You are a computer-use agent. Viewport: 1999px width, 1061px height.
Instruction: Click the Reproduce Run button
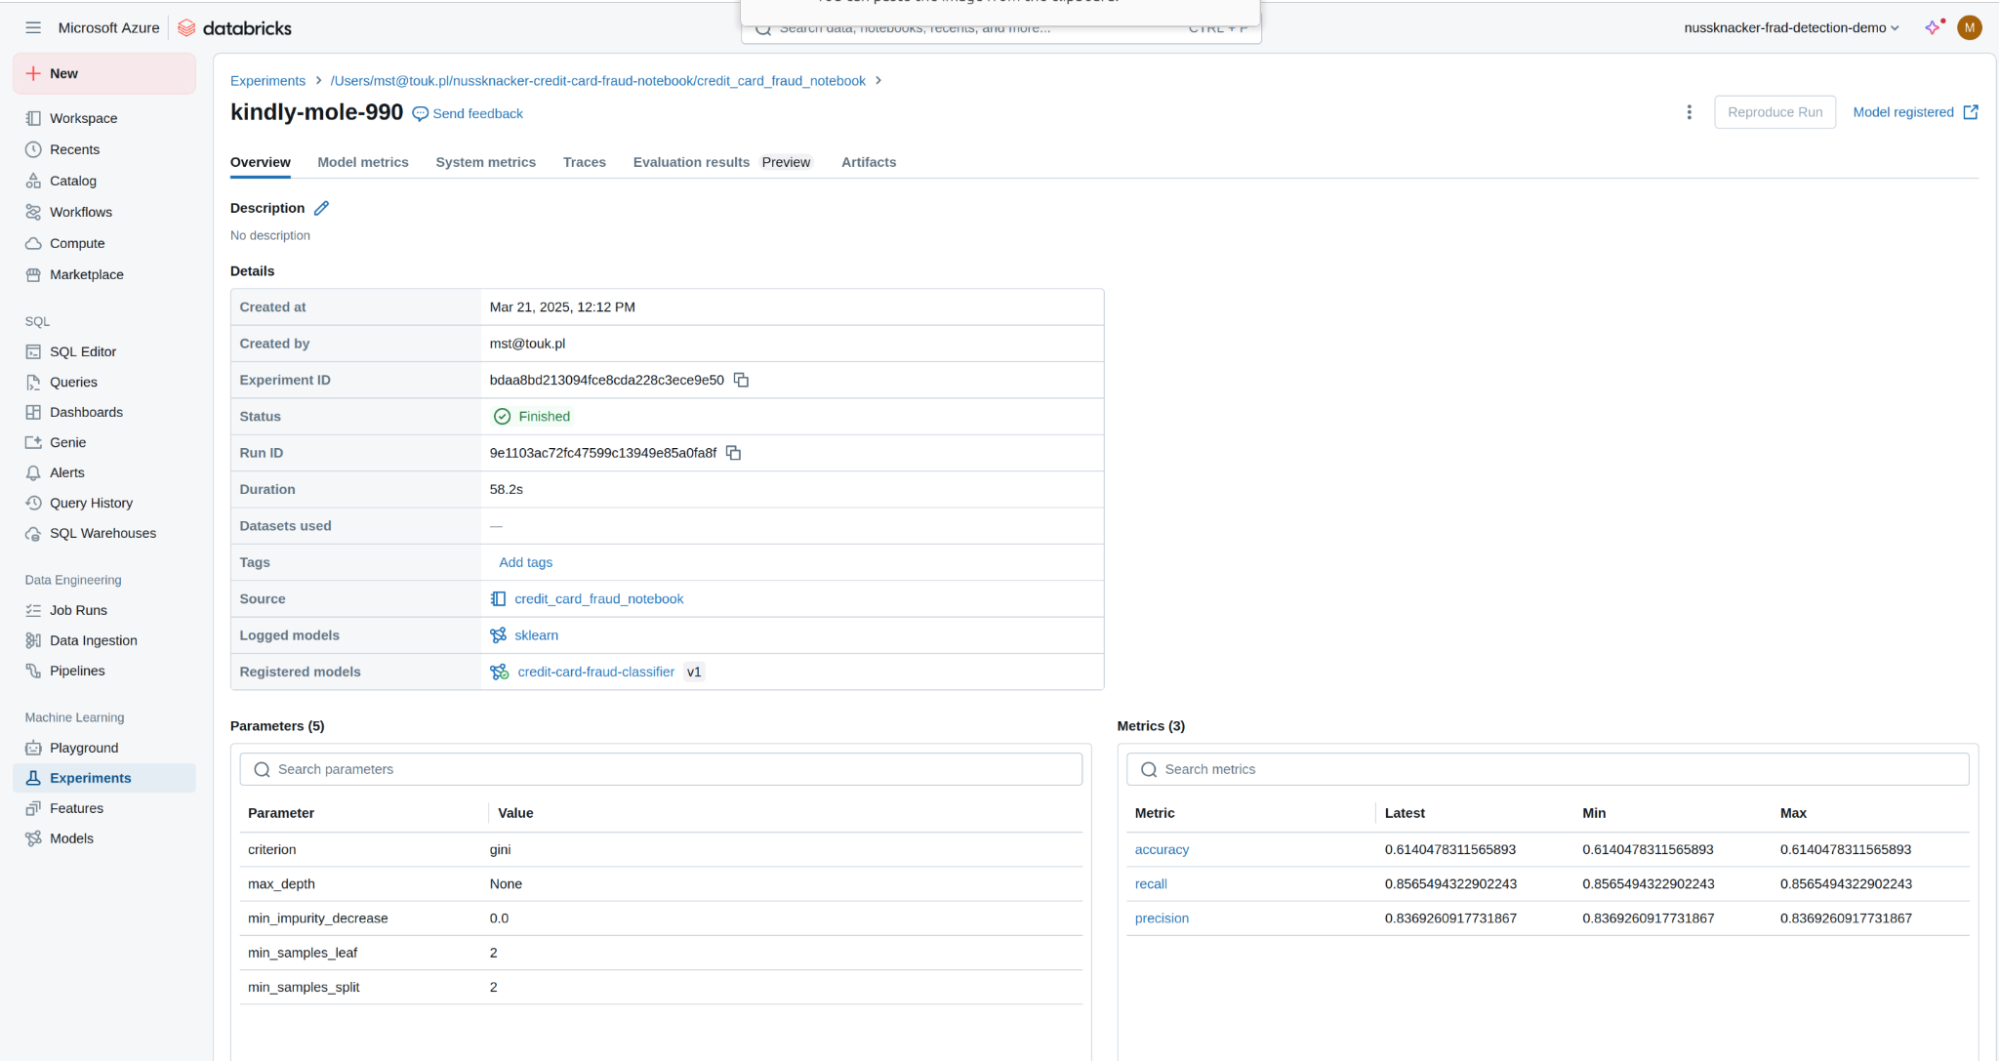click(x=1775, y=112)
